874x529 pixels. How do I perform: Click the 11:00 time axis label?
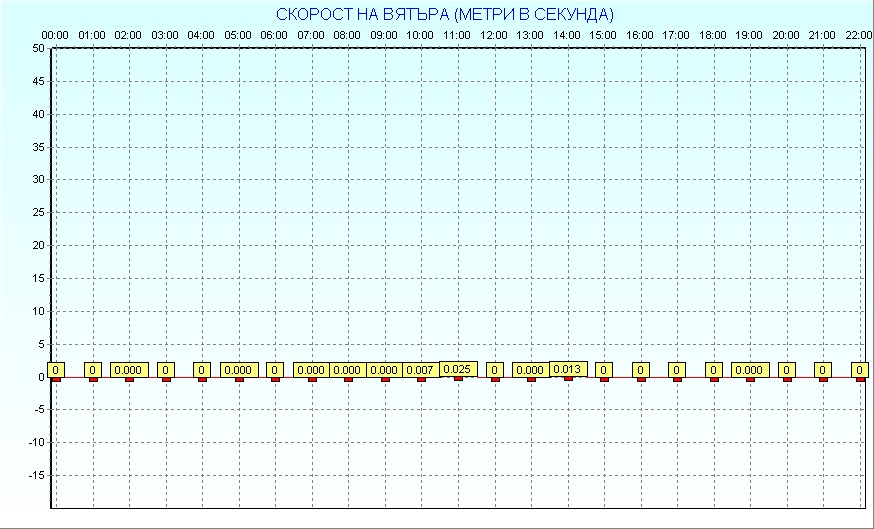(x=457, y=35)
